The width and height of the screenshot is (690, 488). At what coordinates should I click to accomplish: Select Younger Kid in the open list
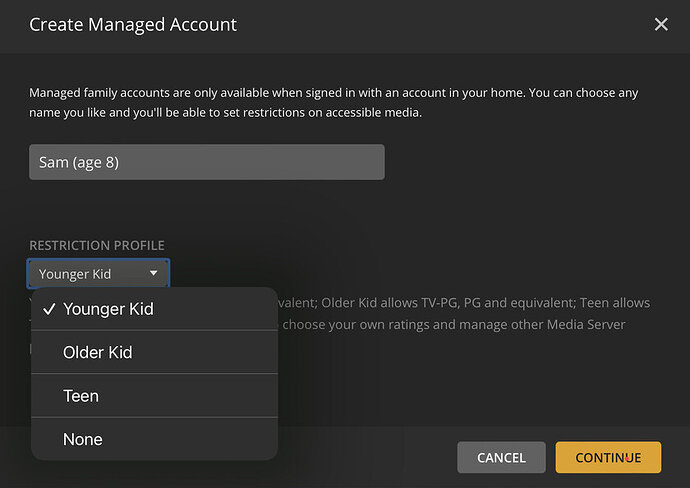108,309
